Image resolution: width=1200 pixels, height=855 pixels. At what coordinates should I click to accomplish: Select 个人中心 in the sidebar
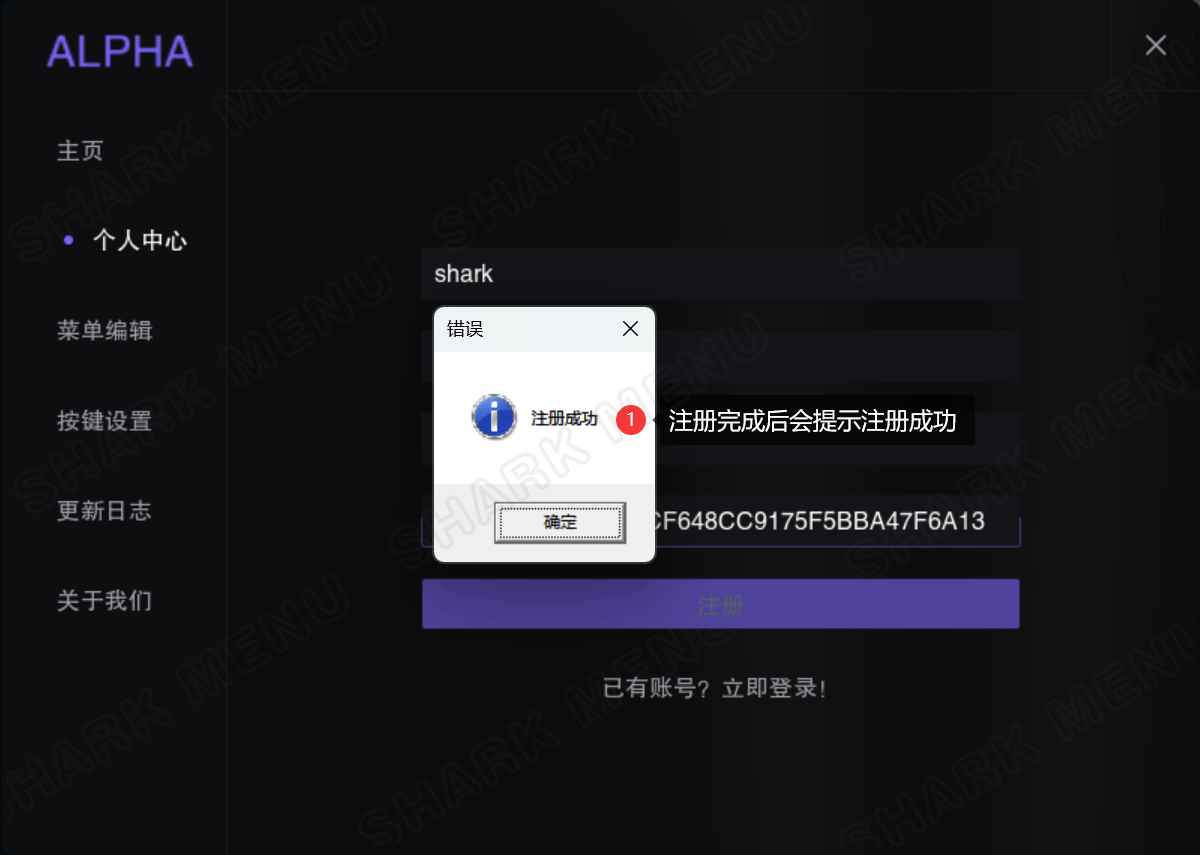pos(140,241)
